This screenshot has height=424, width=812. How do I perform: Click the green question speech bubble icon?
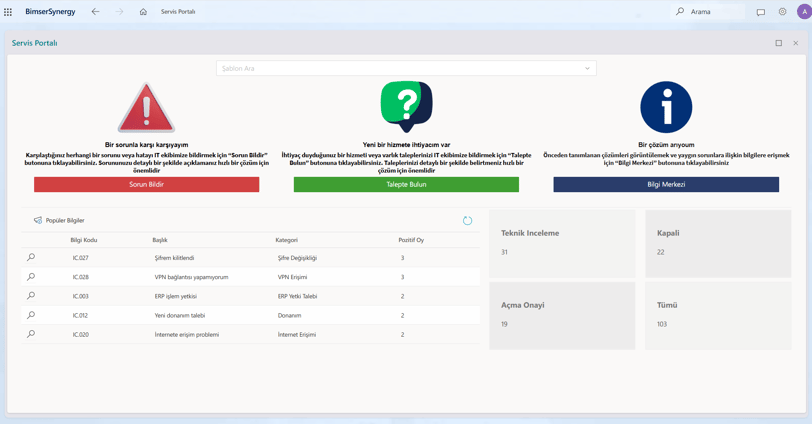[x=407, y=106]
